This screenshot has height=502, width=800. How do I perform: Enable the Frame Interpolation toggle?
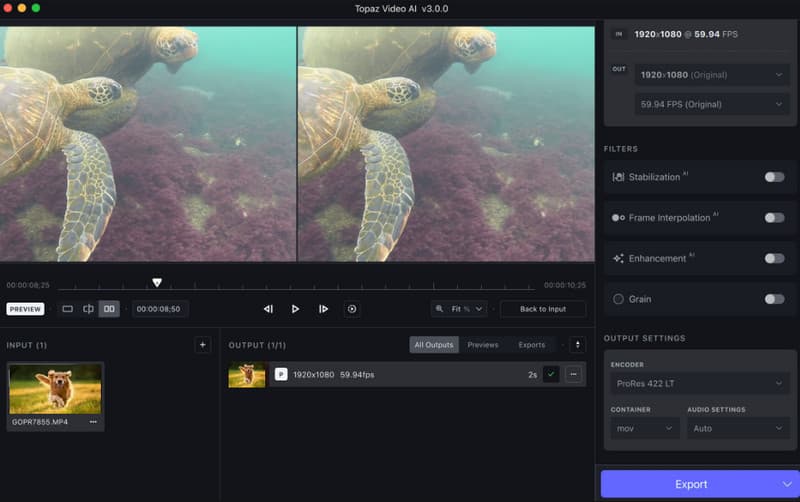(774, 218)
